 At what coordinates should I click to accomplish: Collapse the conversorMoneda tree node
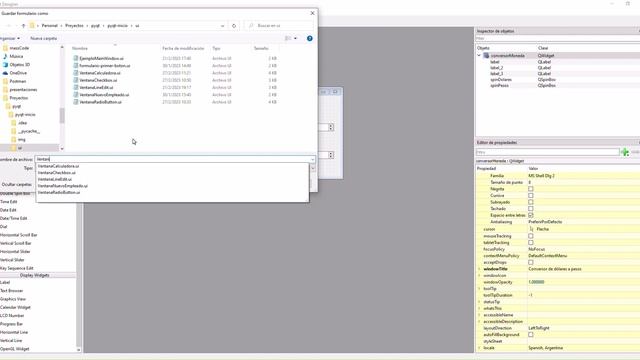[479, 56]
